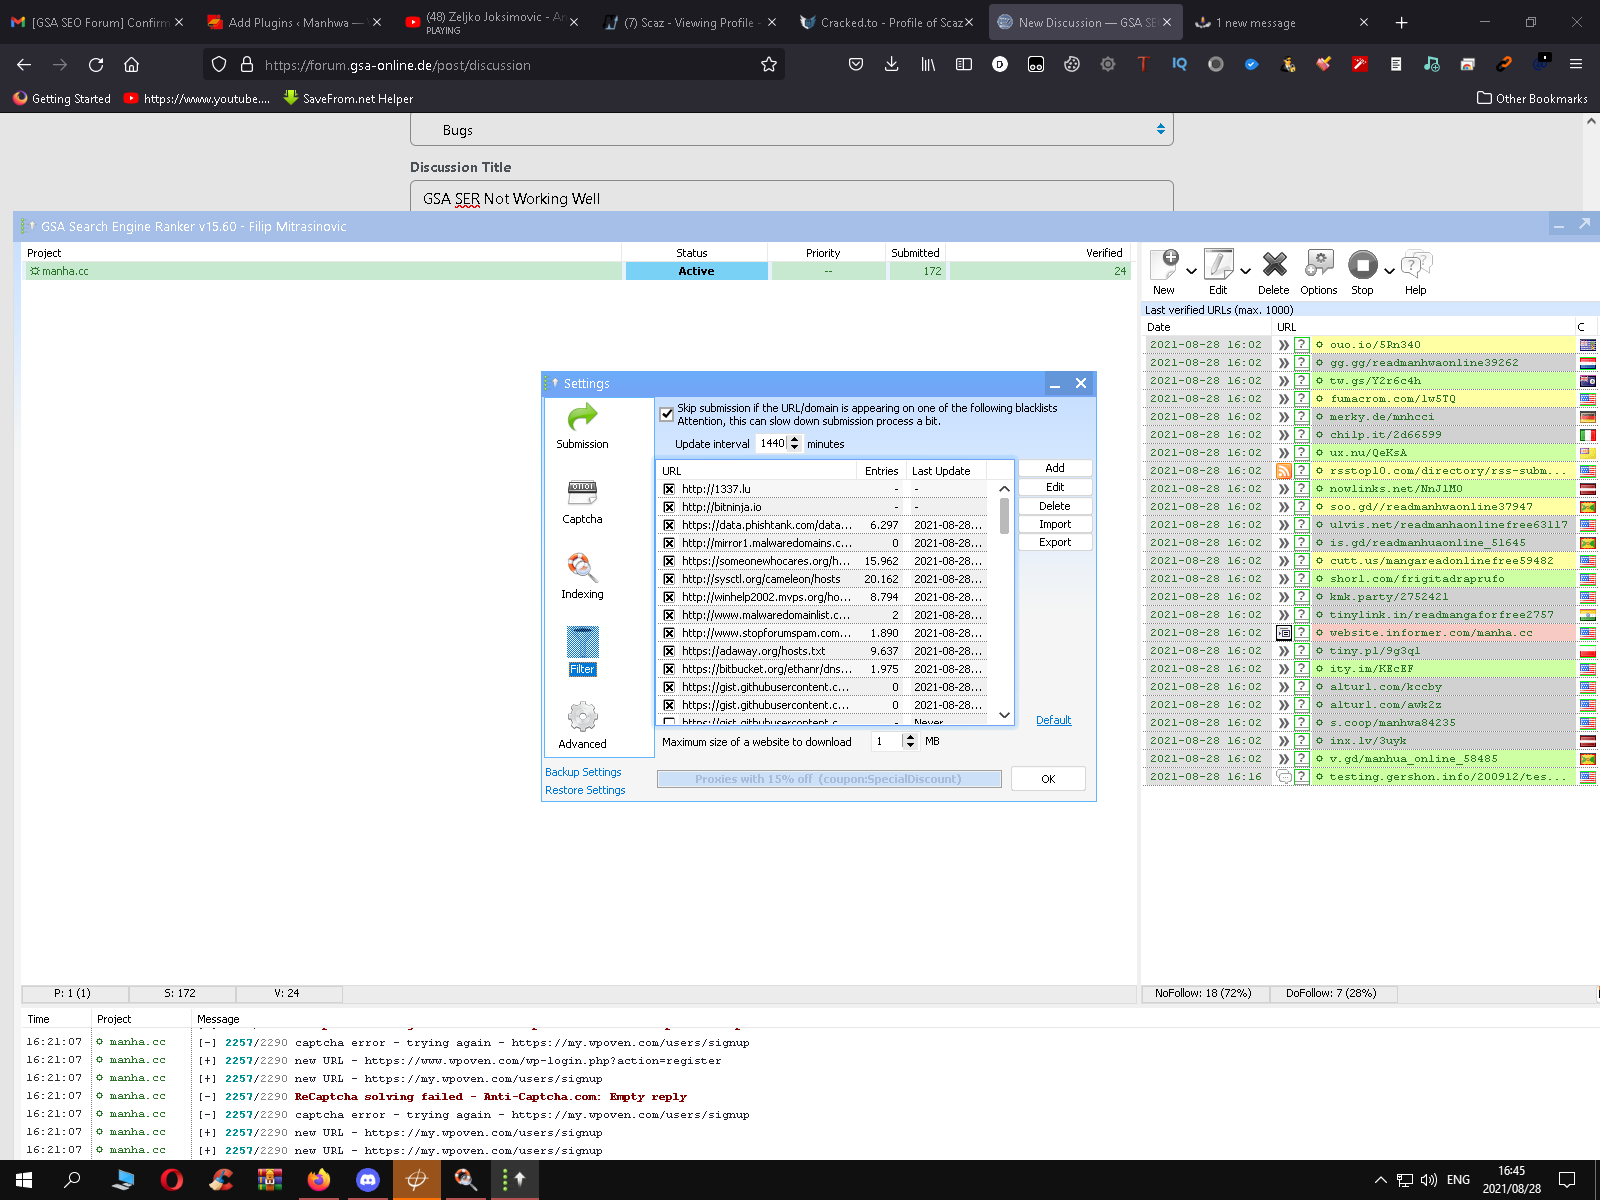
Task: Click the Default link
Action: pyautogui.click(x=1053, y=720)
